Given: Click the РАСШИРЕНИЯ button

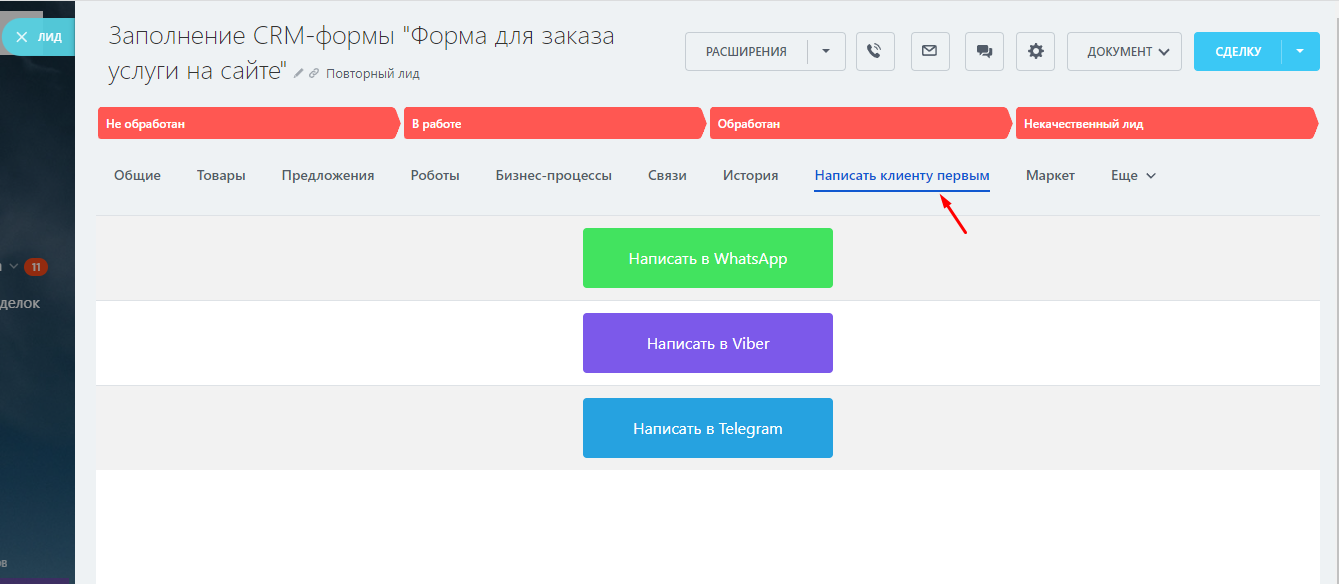Looking at the screenshot, I should (746, 51).
